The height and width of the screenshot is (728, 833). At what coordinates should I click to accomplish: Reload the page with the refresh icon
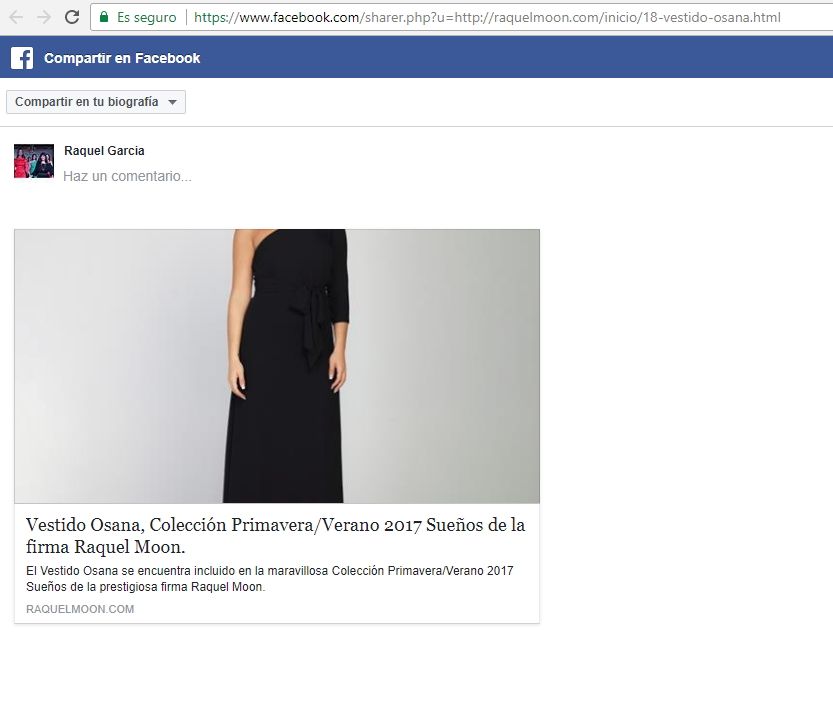(x=72, y=18)
